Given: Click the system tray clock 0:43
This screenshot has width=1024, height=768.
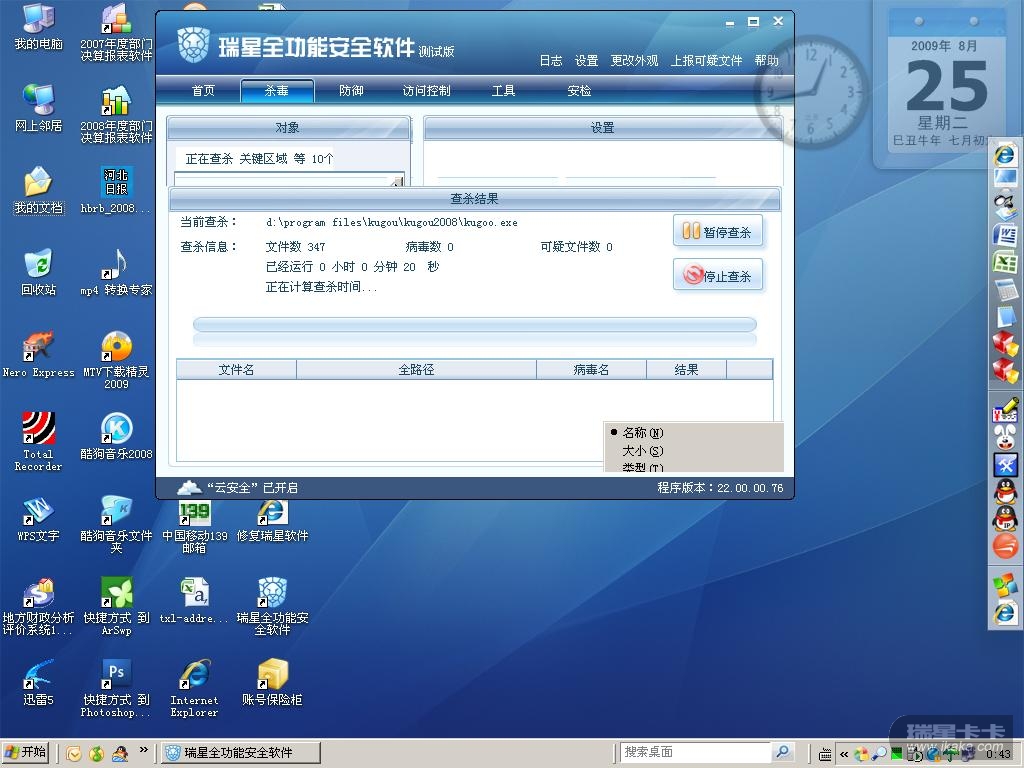Looking at the screenshot, I should click(999, 754).
